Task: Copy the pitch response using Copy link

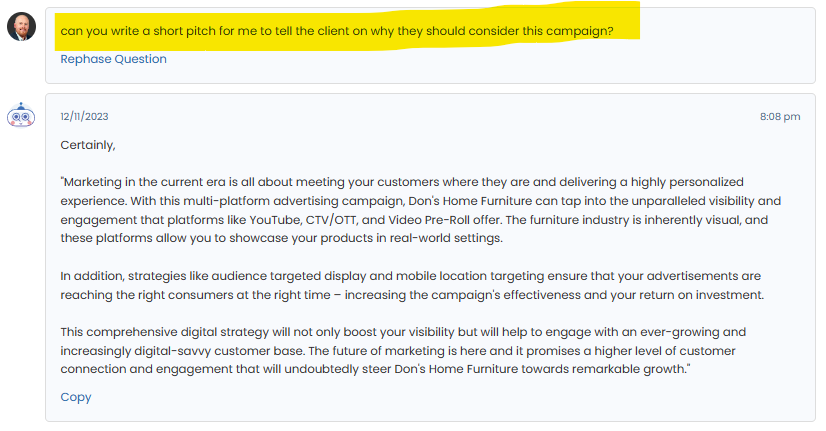Action: [x=76, y=397]
